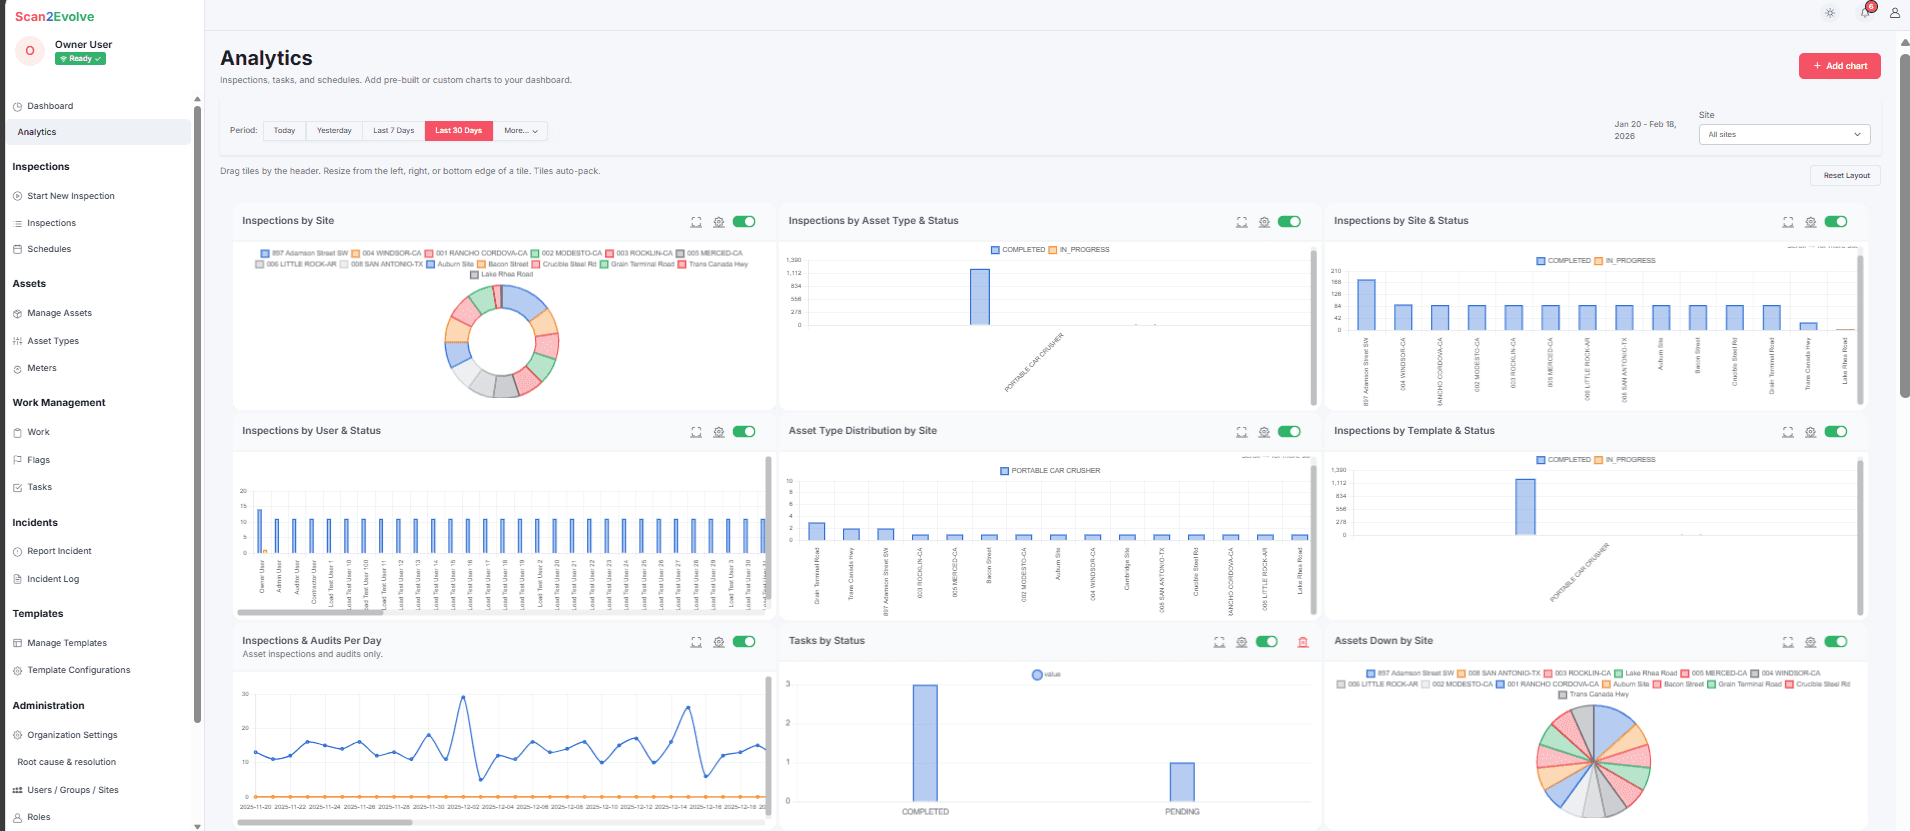Toggle off Assets Down by Site chart
The image size is (1910, 831).
(x=1836, y=642)
